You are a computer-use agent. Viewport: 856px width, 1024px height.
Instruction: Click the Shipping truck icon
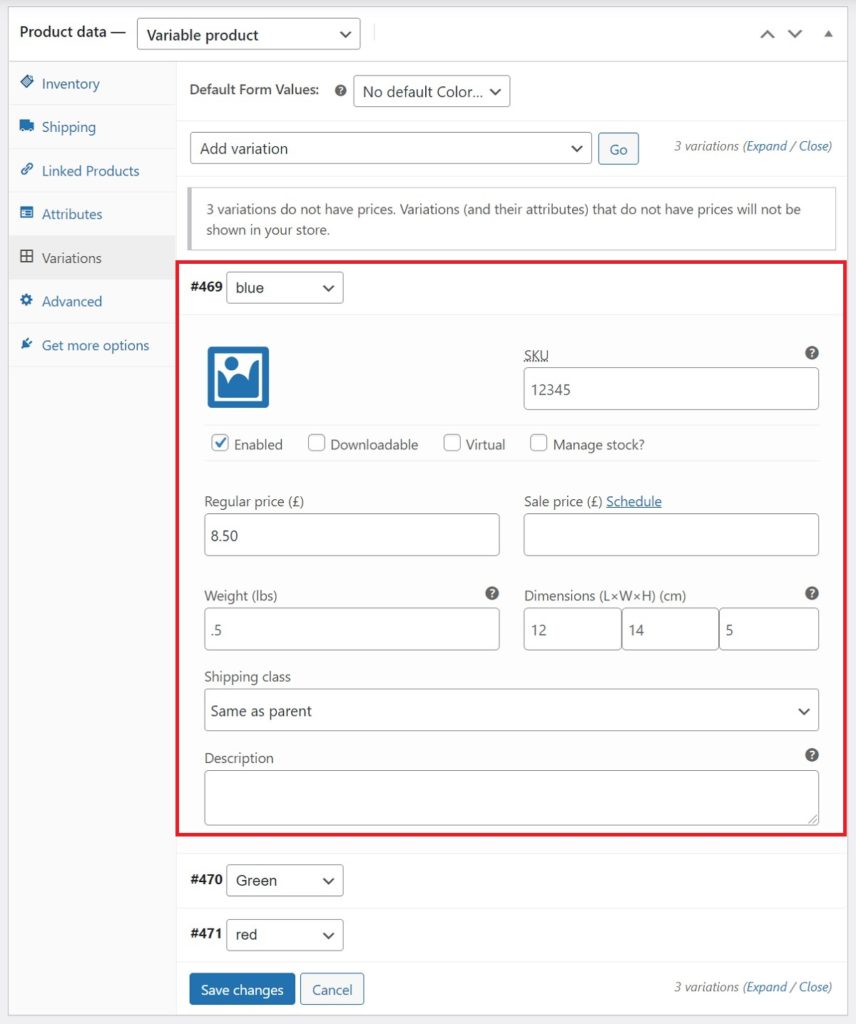point(27,125)
